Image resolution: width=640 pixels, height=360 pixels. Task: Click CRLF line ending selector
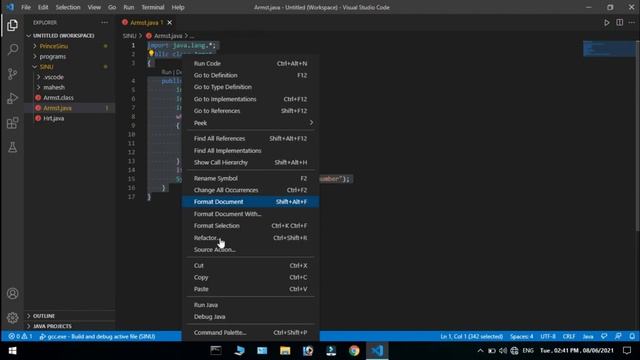click(x=569, y=336)
